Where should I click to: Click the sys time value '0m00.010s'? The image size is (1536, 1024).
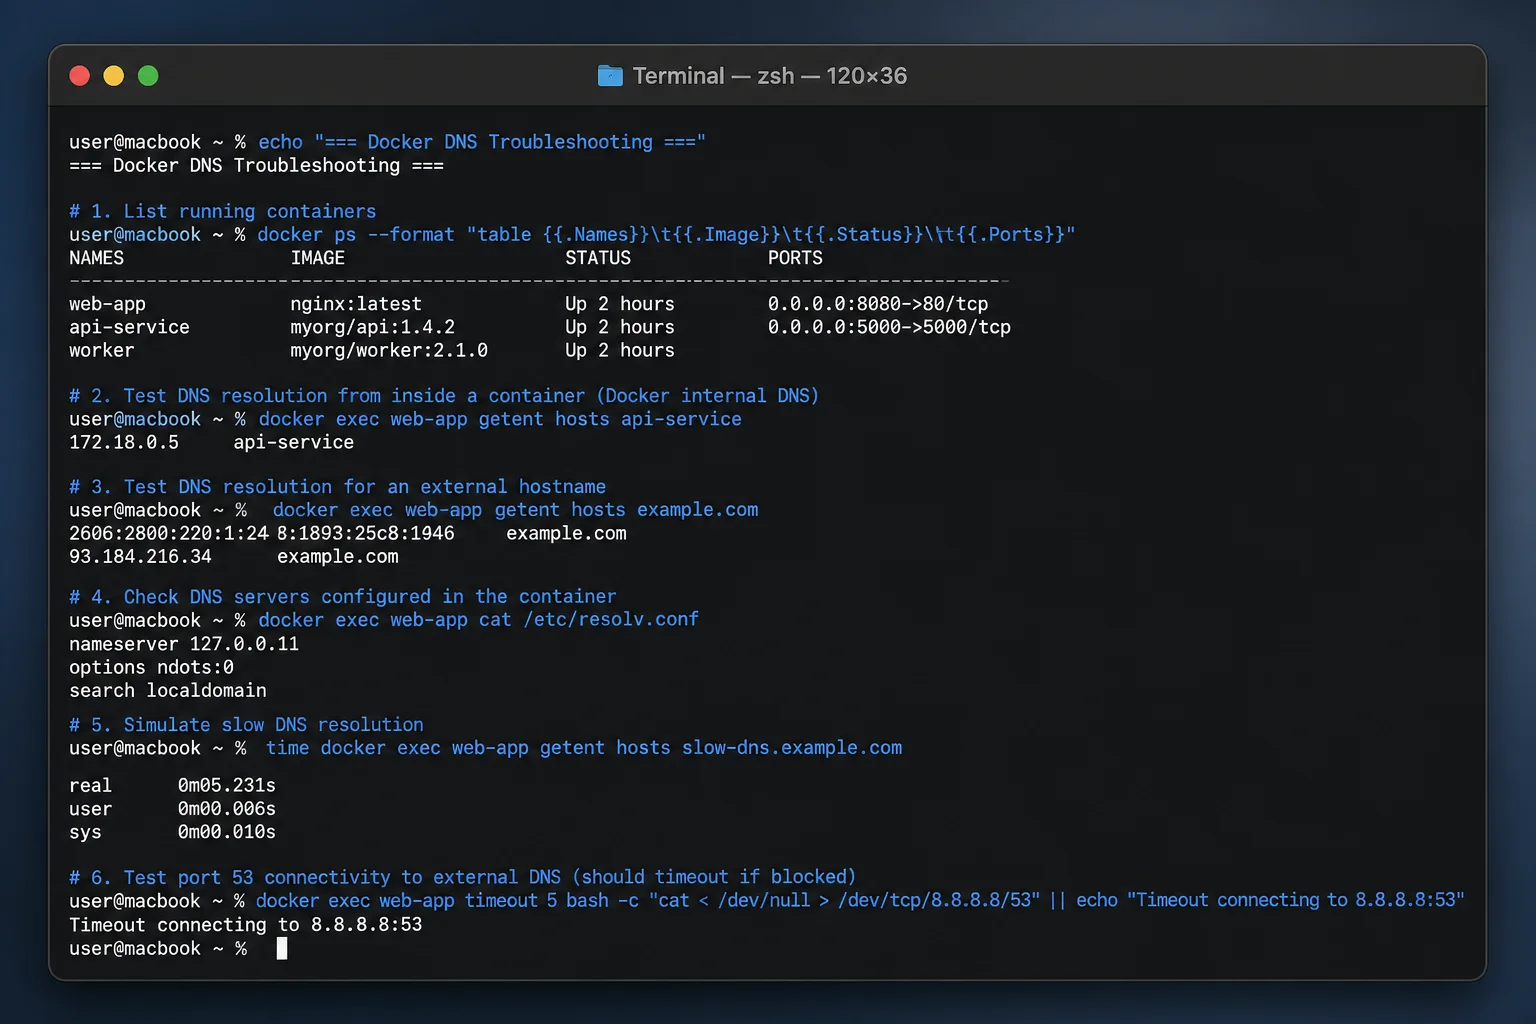pos(227,832)
